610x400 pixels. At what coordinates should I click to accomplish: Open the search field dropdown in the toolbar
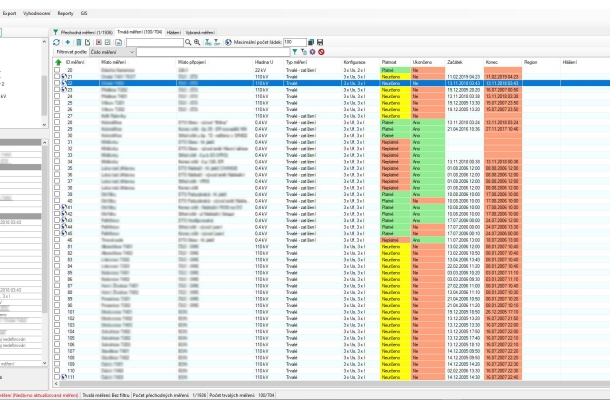pos(177,42)
